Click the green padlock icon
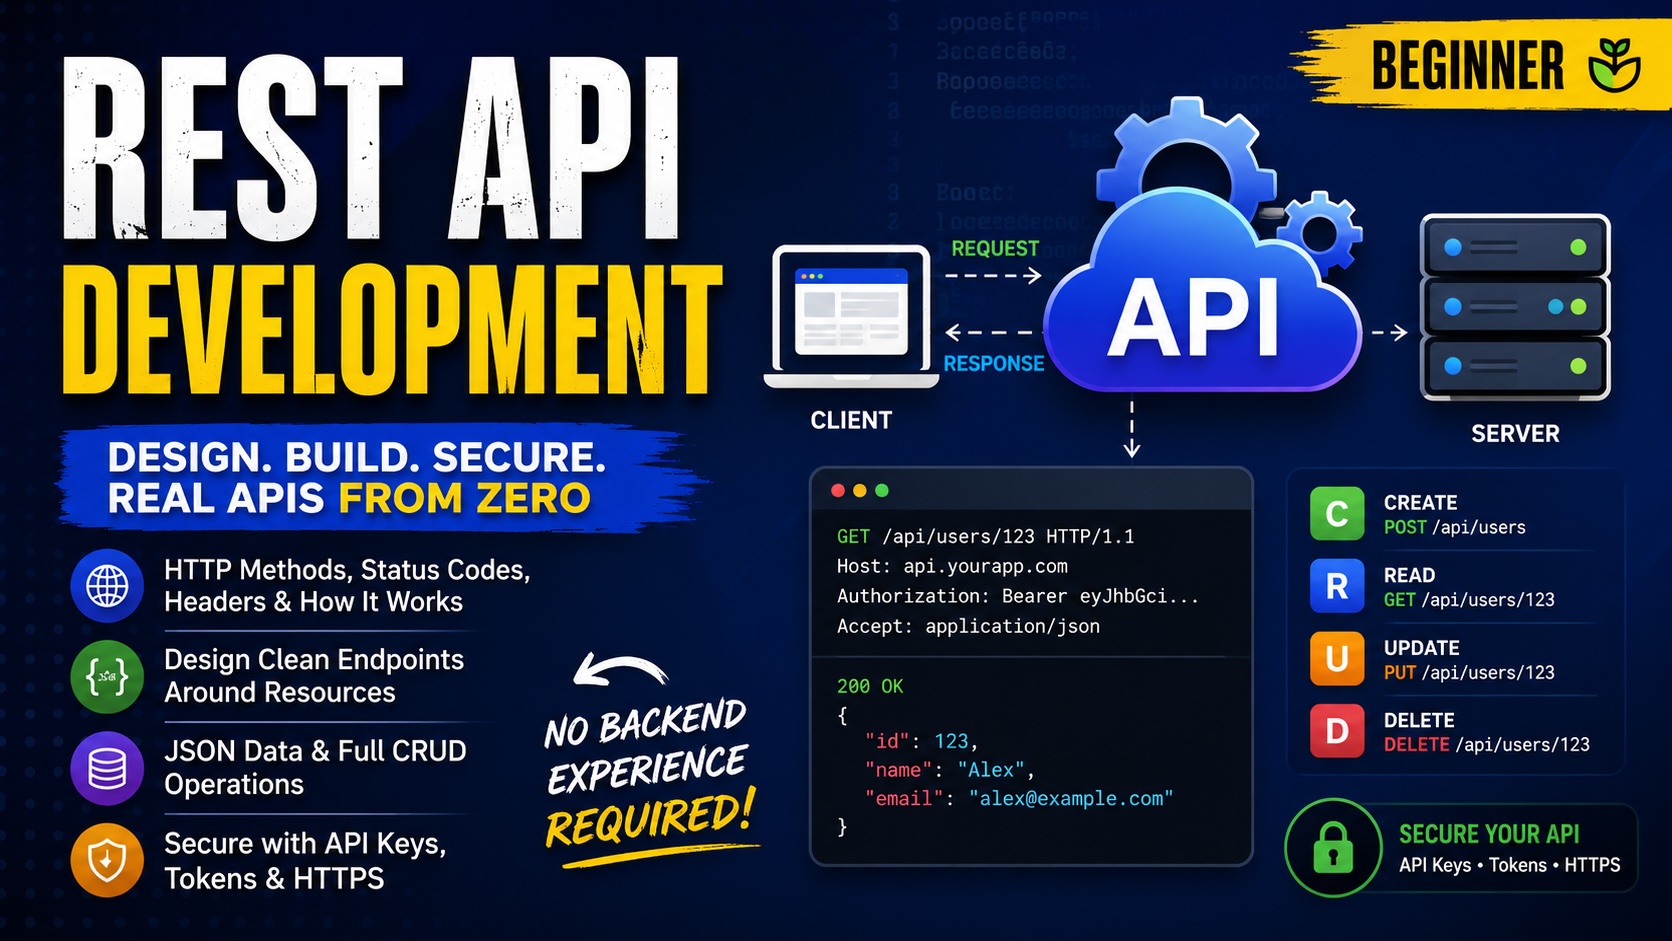 (1333, 848)
